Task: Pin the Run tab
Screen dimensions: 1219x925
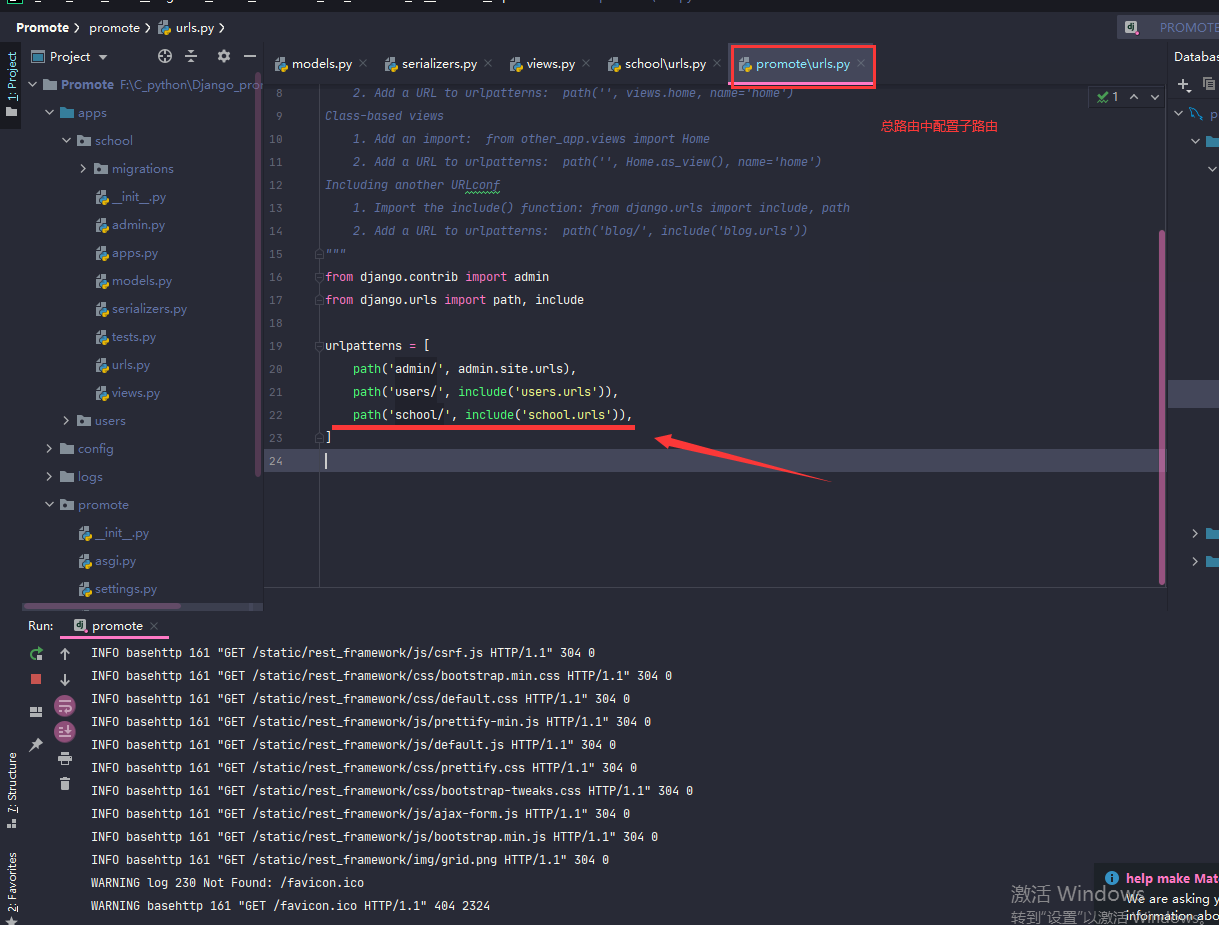Action: pyautogui.click(x=36, y=745)
